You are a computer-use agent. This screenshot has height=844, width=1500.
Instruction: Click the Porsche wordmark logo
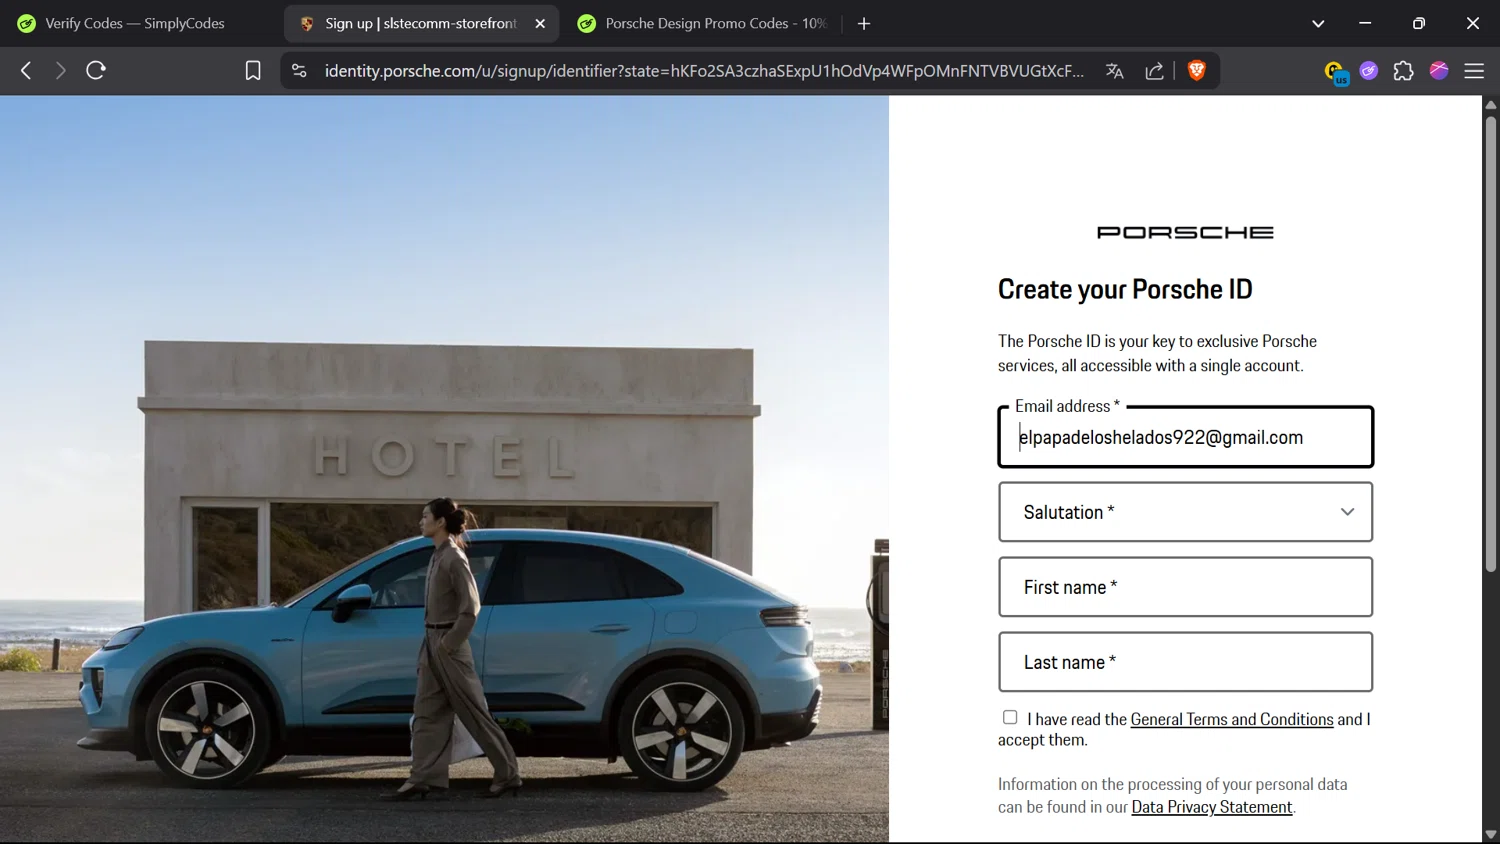click(x=1185, y=232)
